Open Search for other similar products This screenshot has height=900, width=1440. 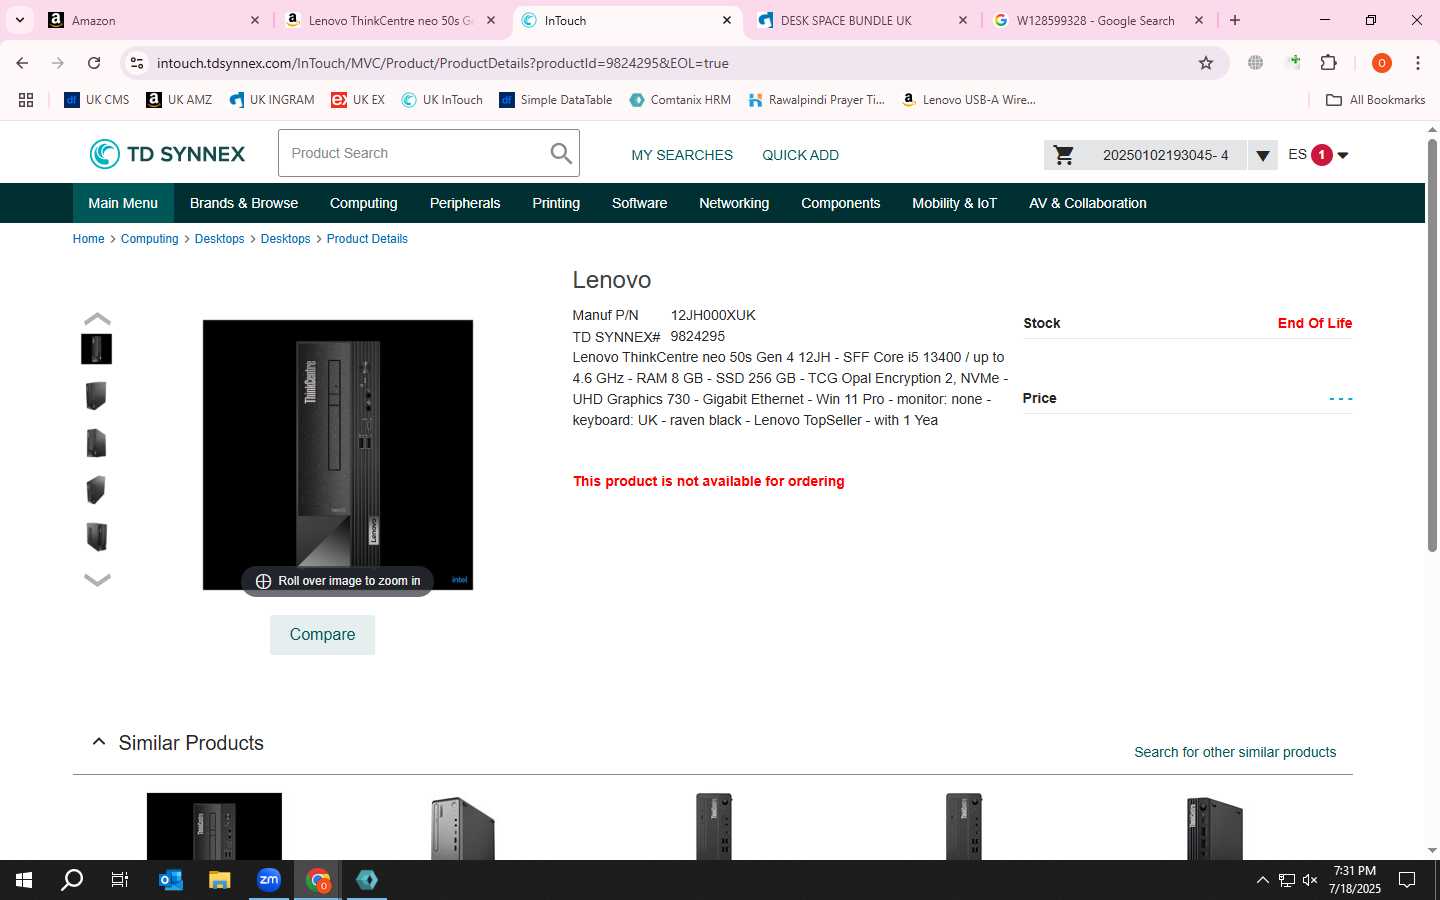point(1235,752)
